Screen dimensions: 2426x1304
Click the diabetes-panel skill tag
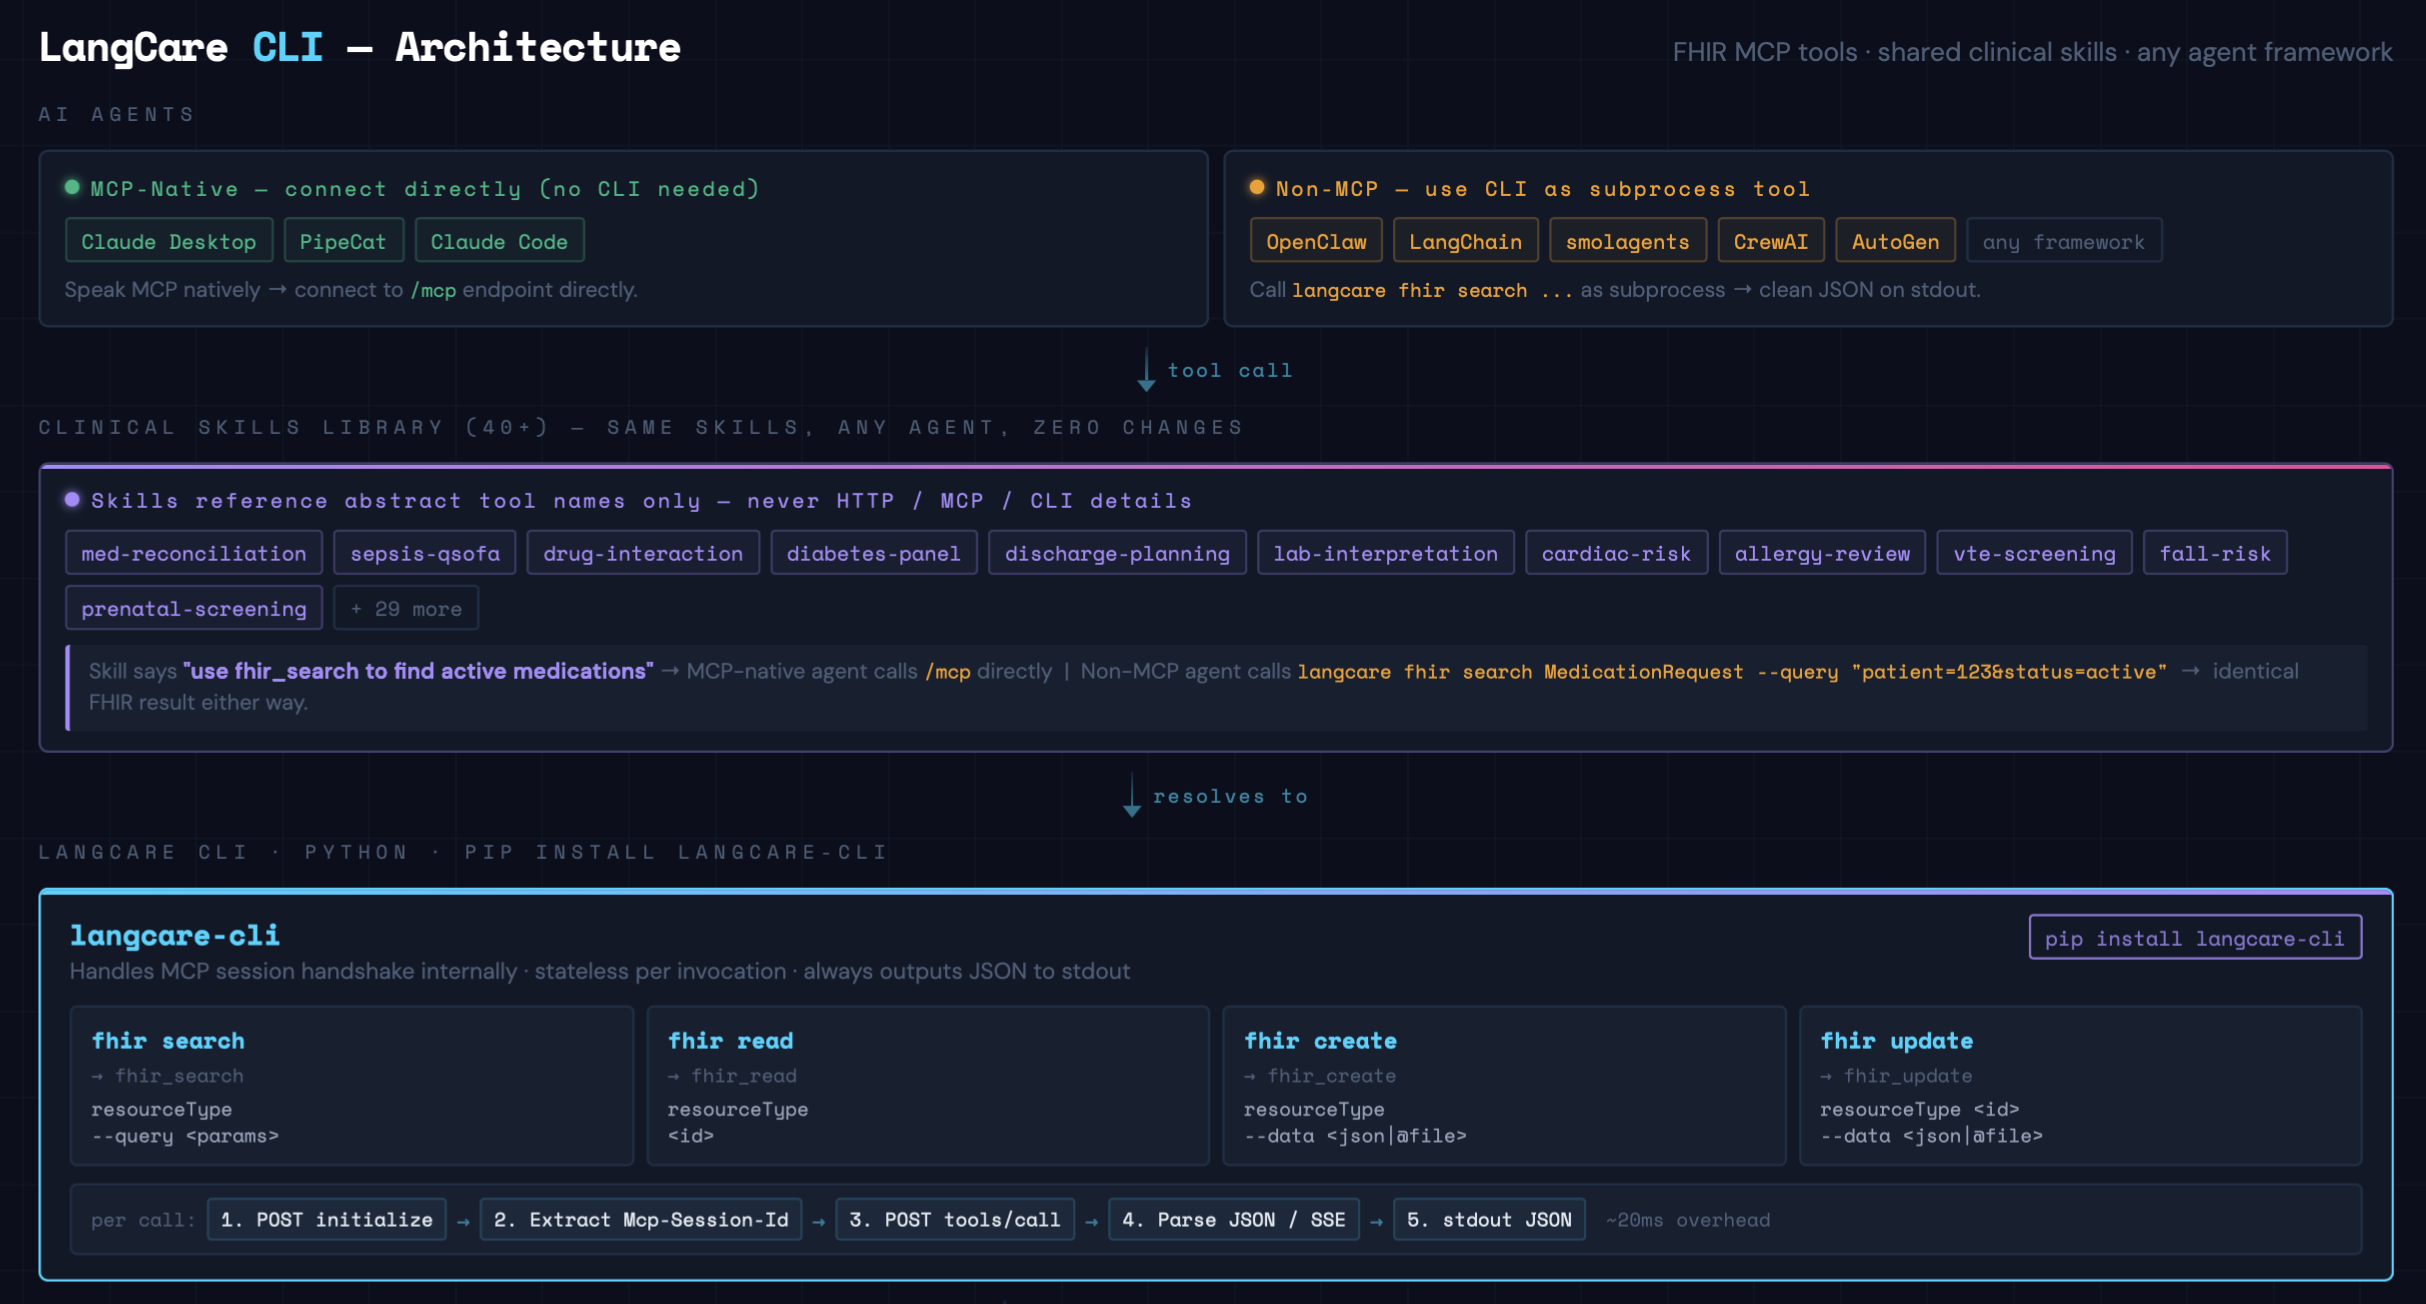(874, 553)
